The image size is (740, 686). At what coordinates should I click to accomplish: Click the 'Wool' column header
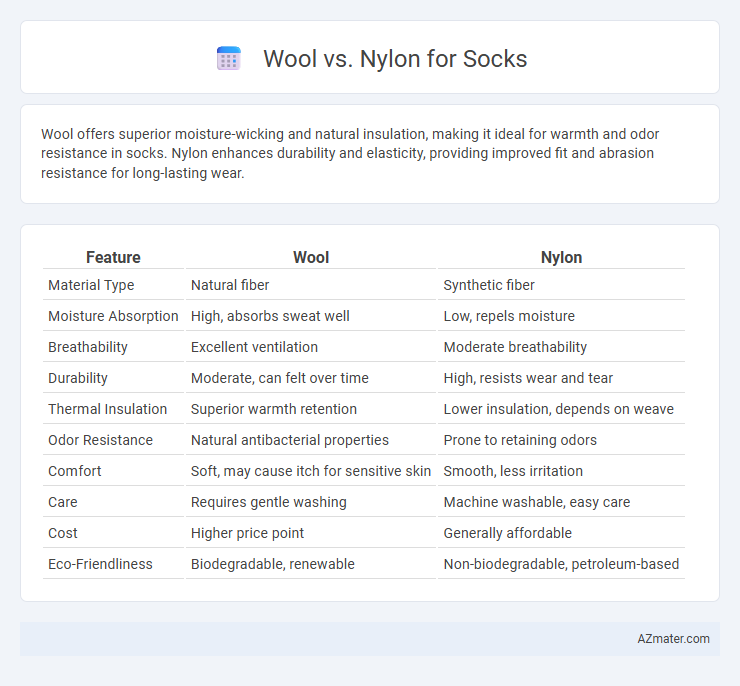point(311,257)
